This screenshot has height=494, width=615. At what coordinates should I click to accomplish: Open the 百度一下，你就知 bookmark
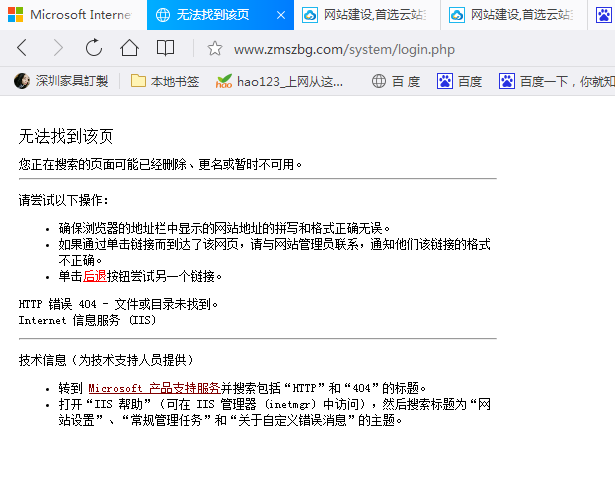click(x=557, y=81)
